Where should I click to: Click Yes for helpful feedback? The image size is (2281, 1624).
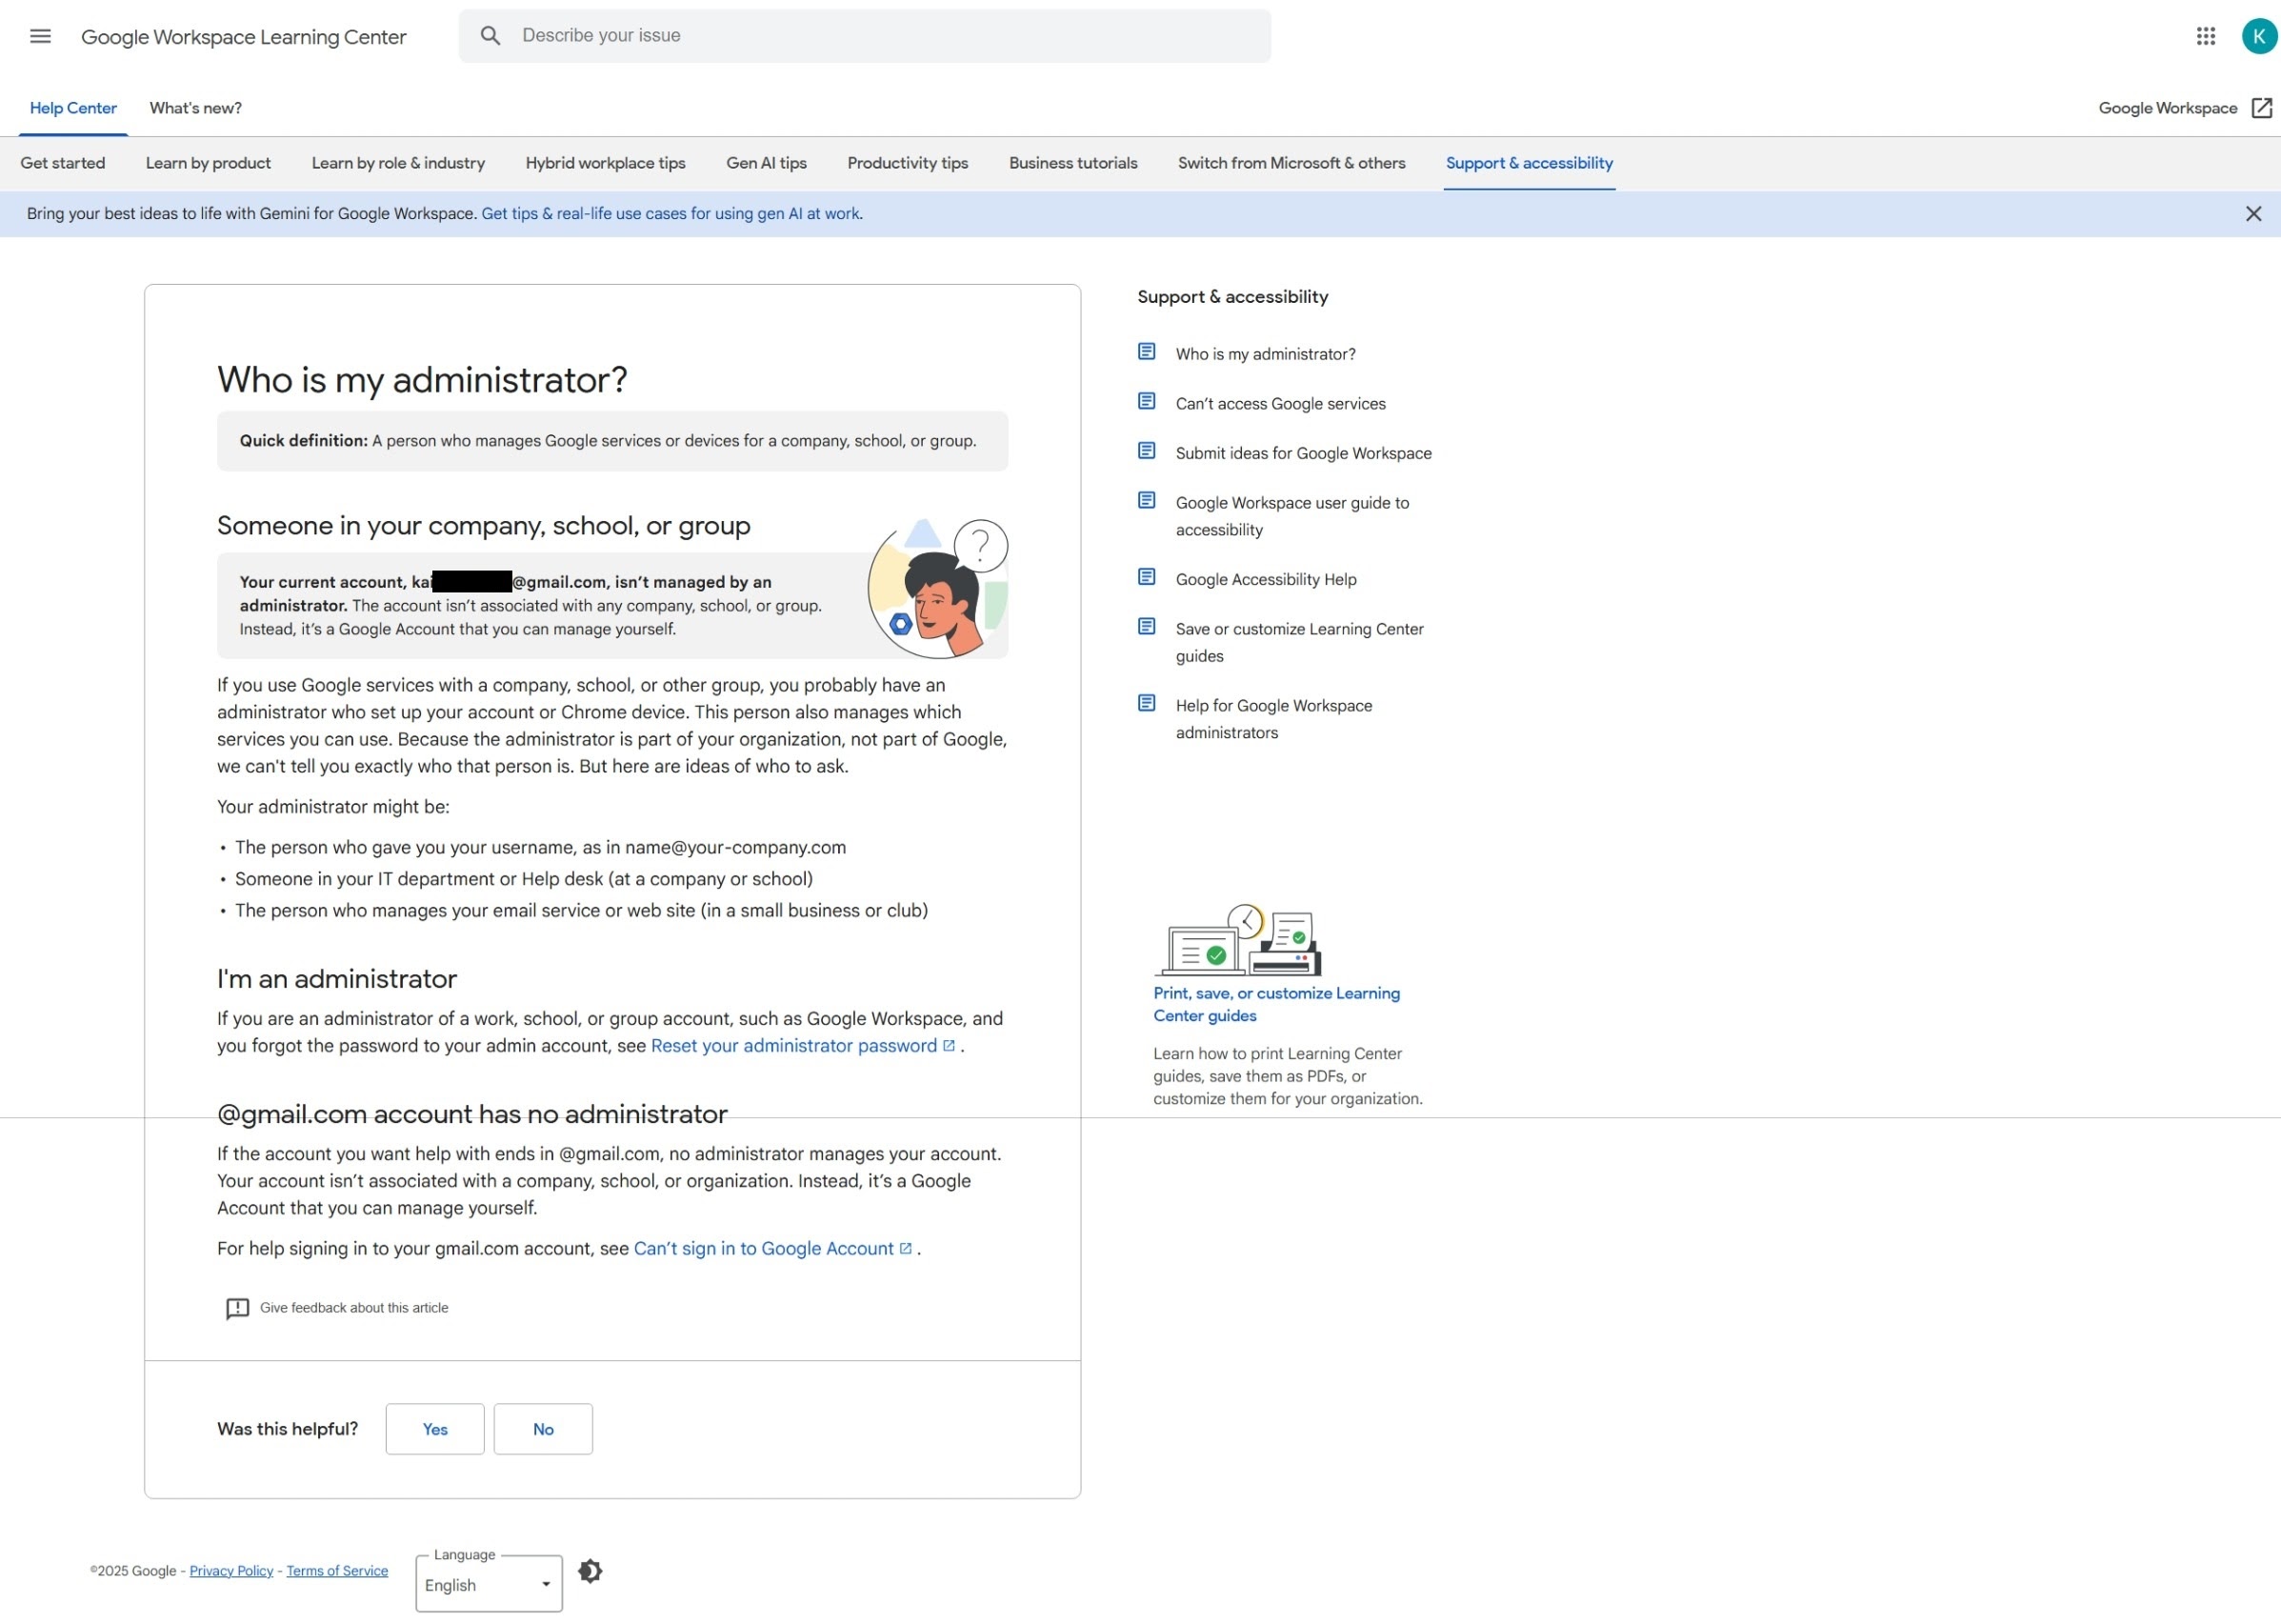pyautogui.click(x=434, y=1429)
